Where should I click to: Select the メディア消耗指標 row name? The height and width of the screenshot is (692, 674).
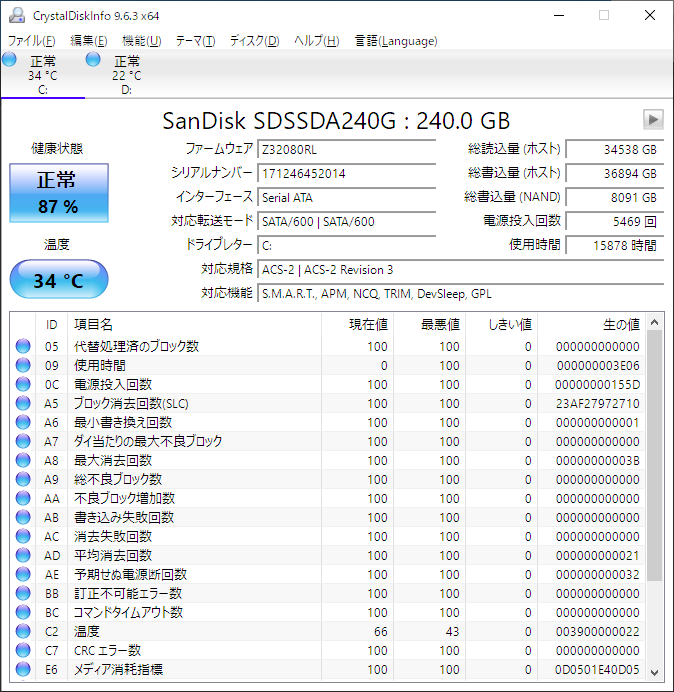pos(118,669)
